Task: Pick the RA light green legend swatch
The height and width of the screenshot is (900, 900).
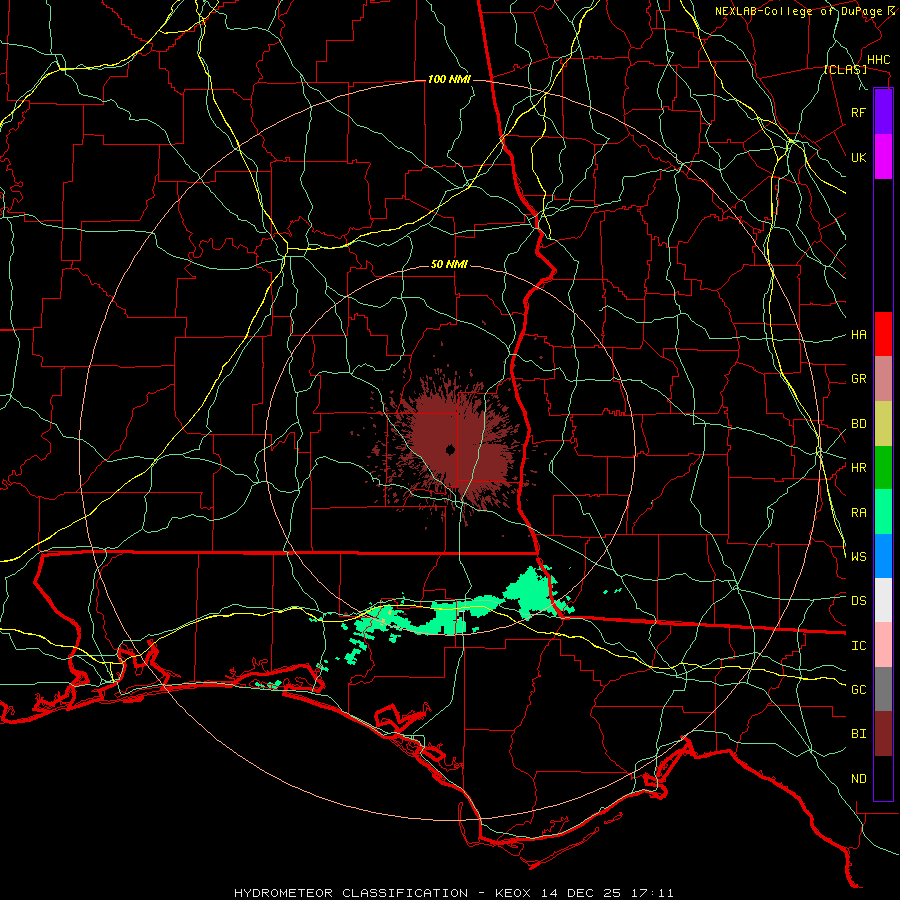Action: (883, 512)
